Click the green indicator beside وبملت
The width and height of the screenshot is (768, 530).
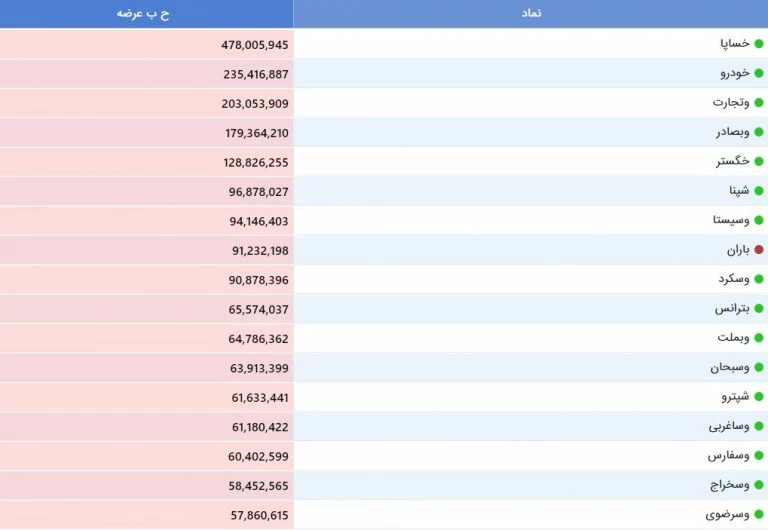(x=759, y=338)
